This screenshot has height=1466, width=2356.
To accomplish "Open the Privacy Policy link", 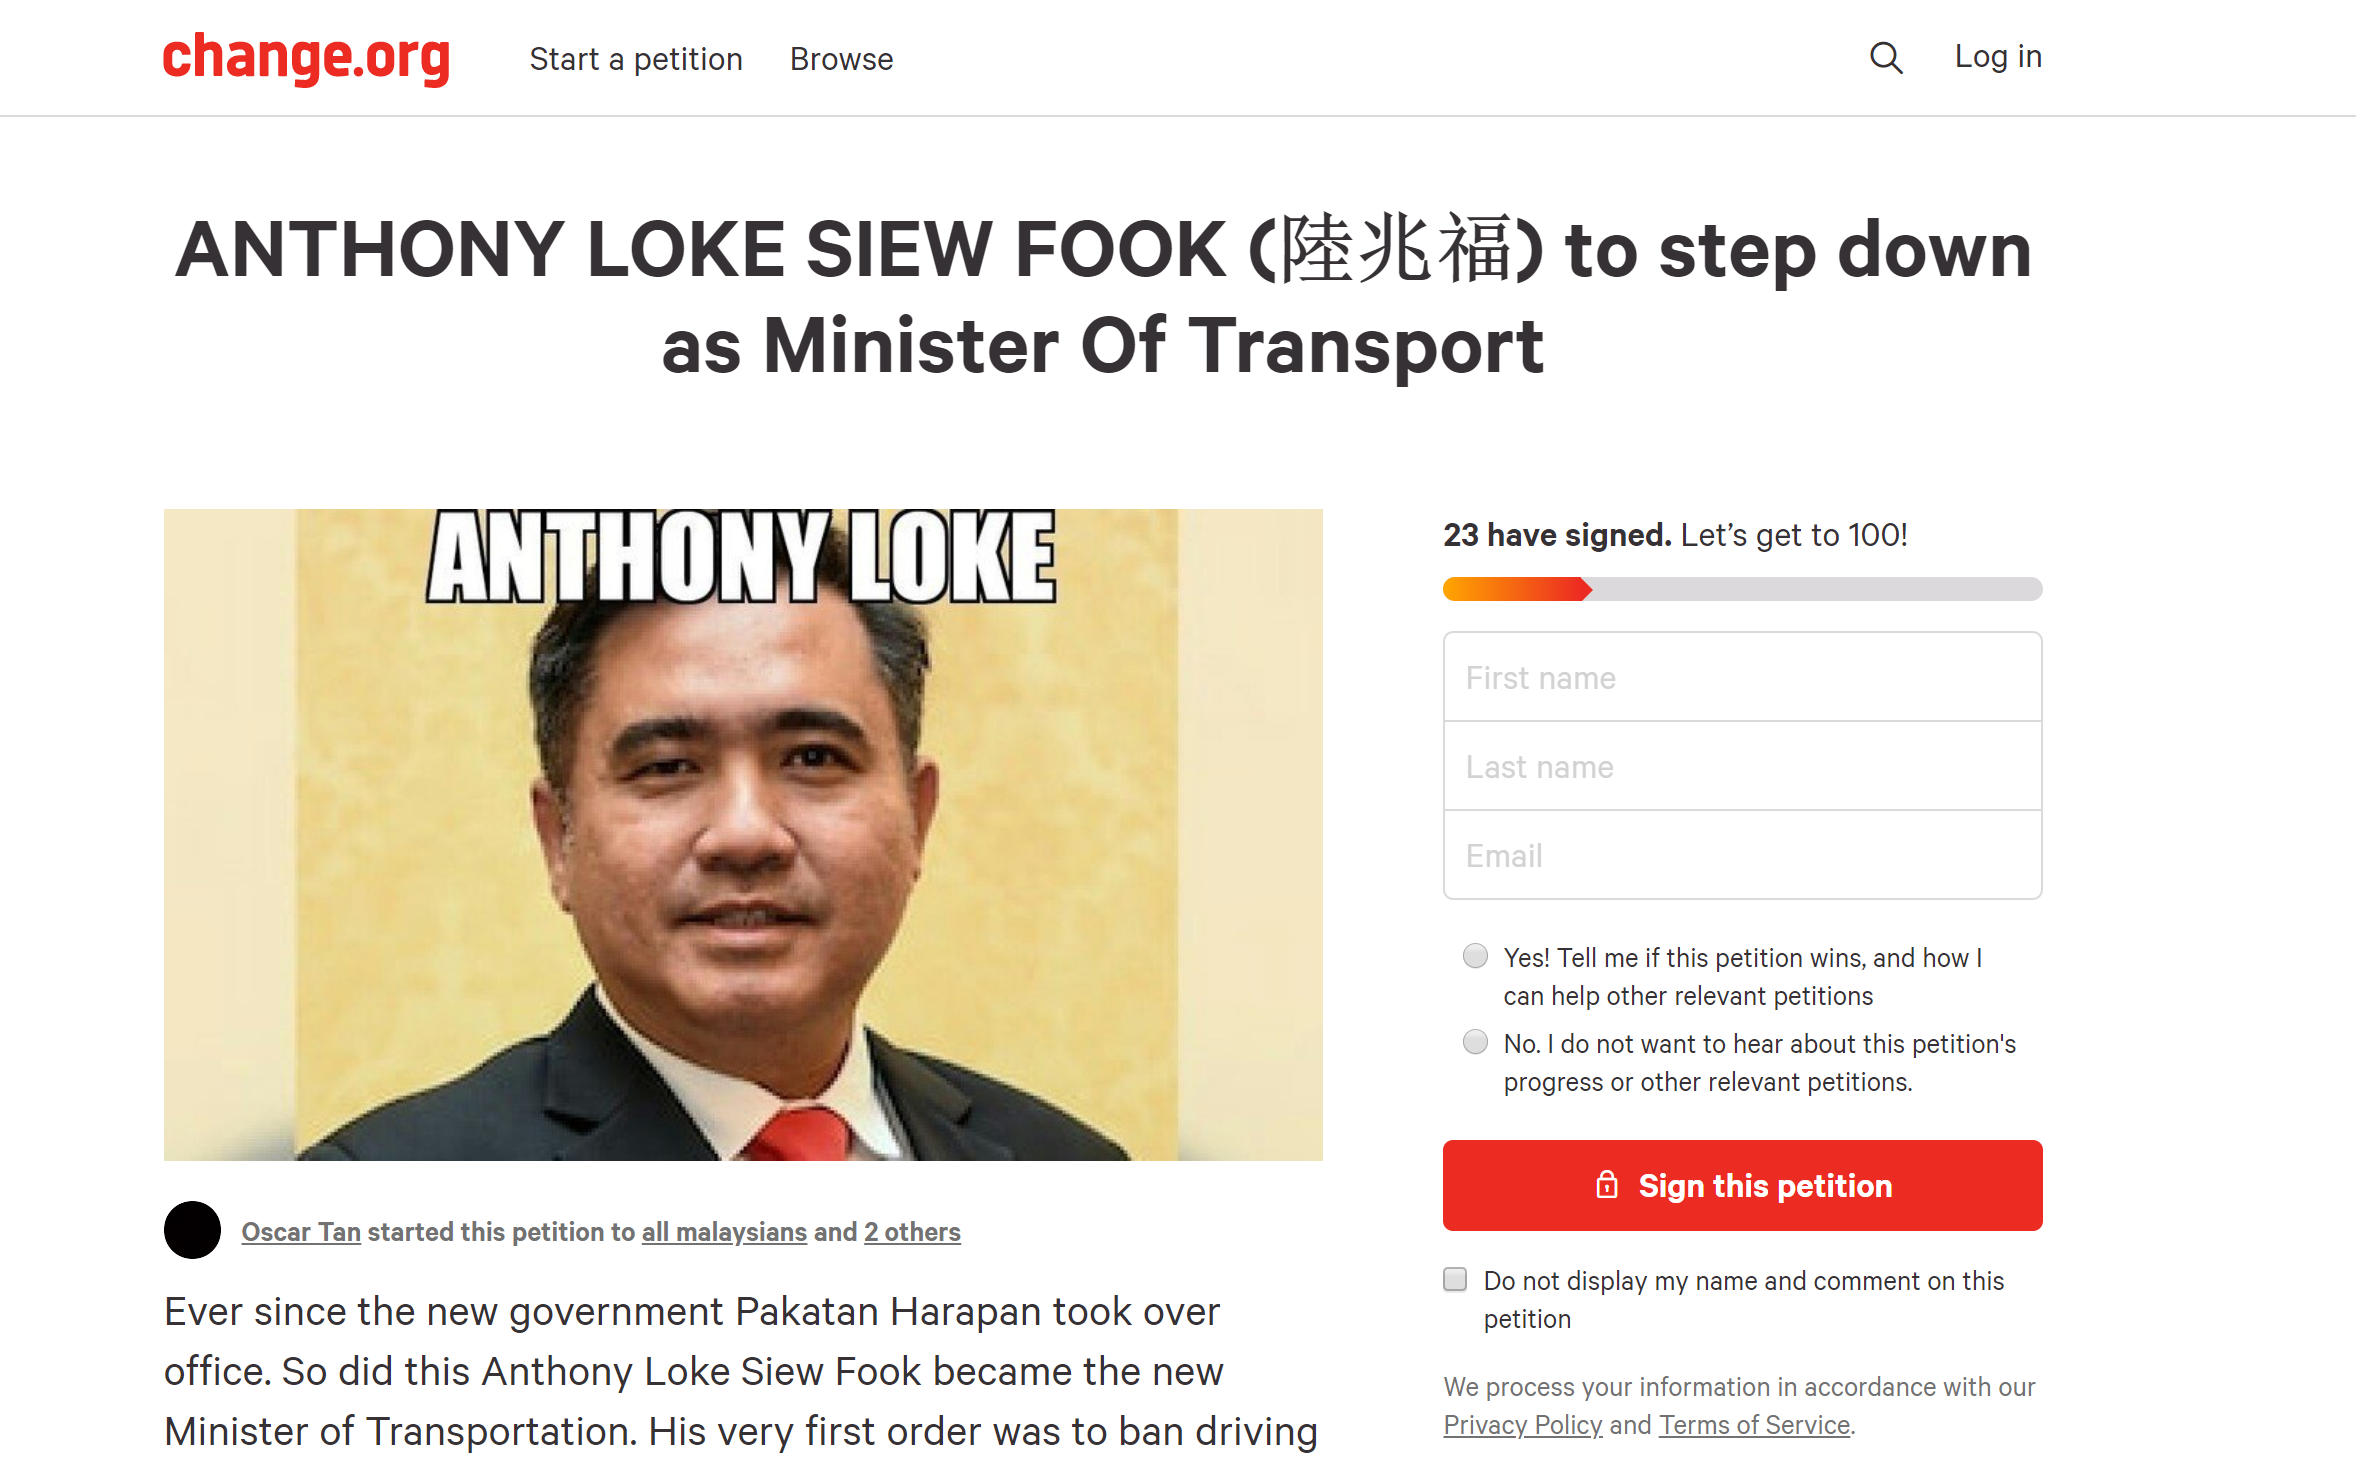I will (x=1523, y=1425).
